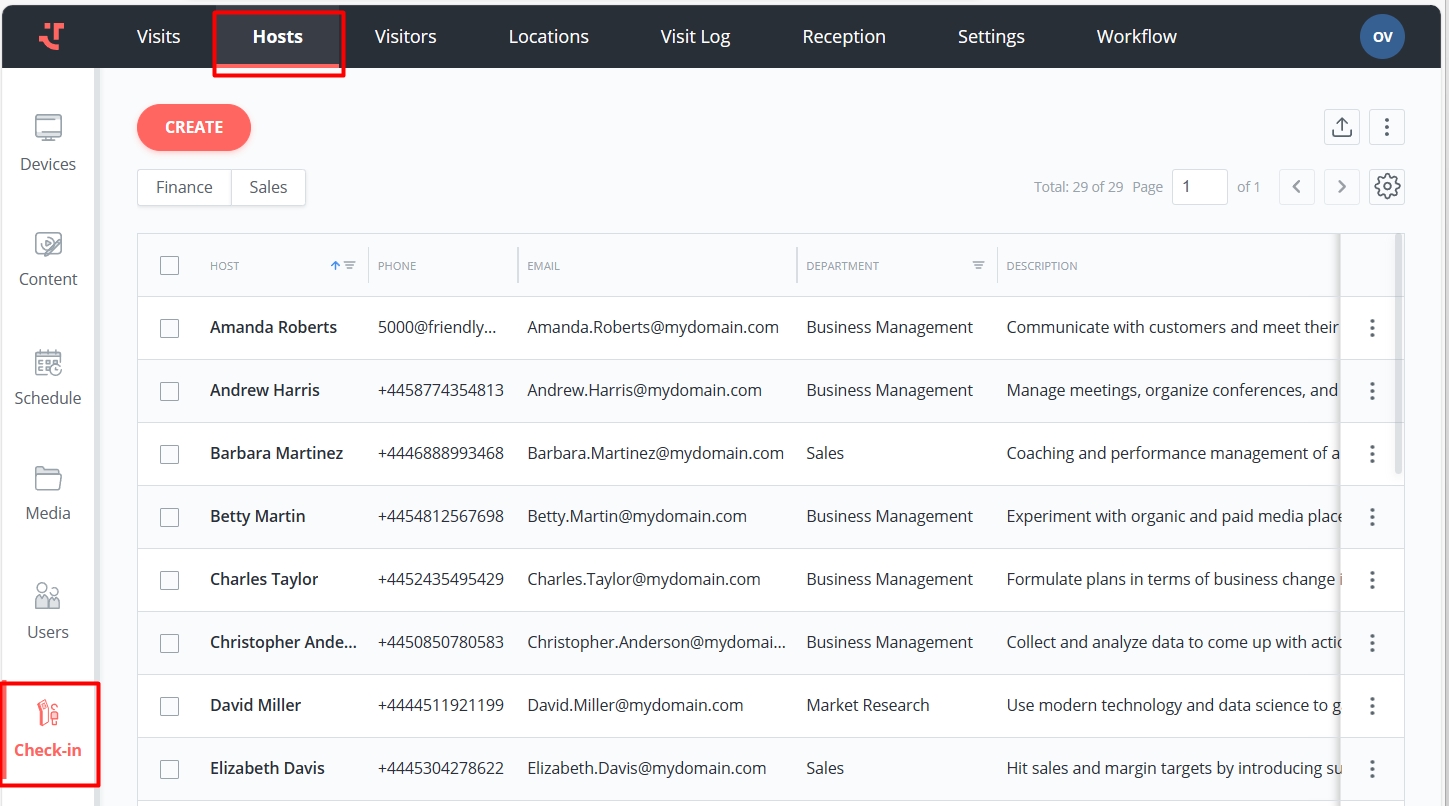Click the page number input field

1198,187
